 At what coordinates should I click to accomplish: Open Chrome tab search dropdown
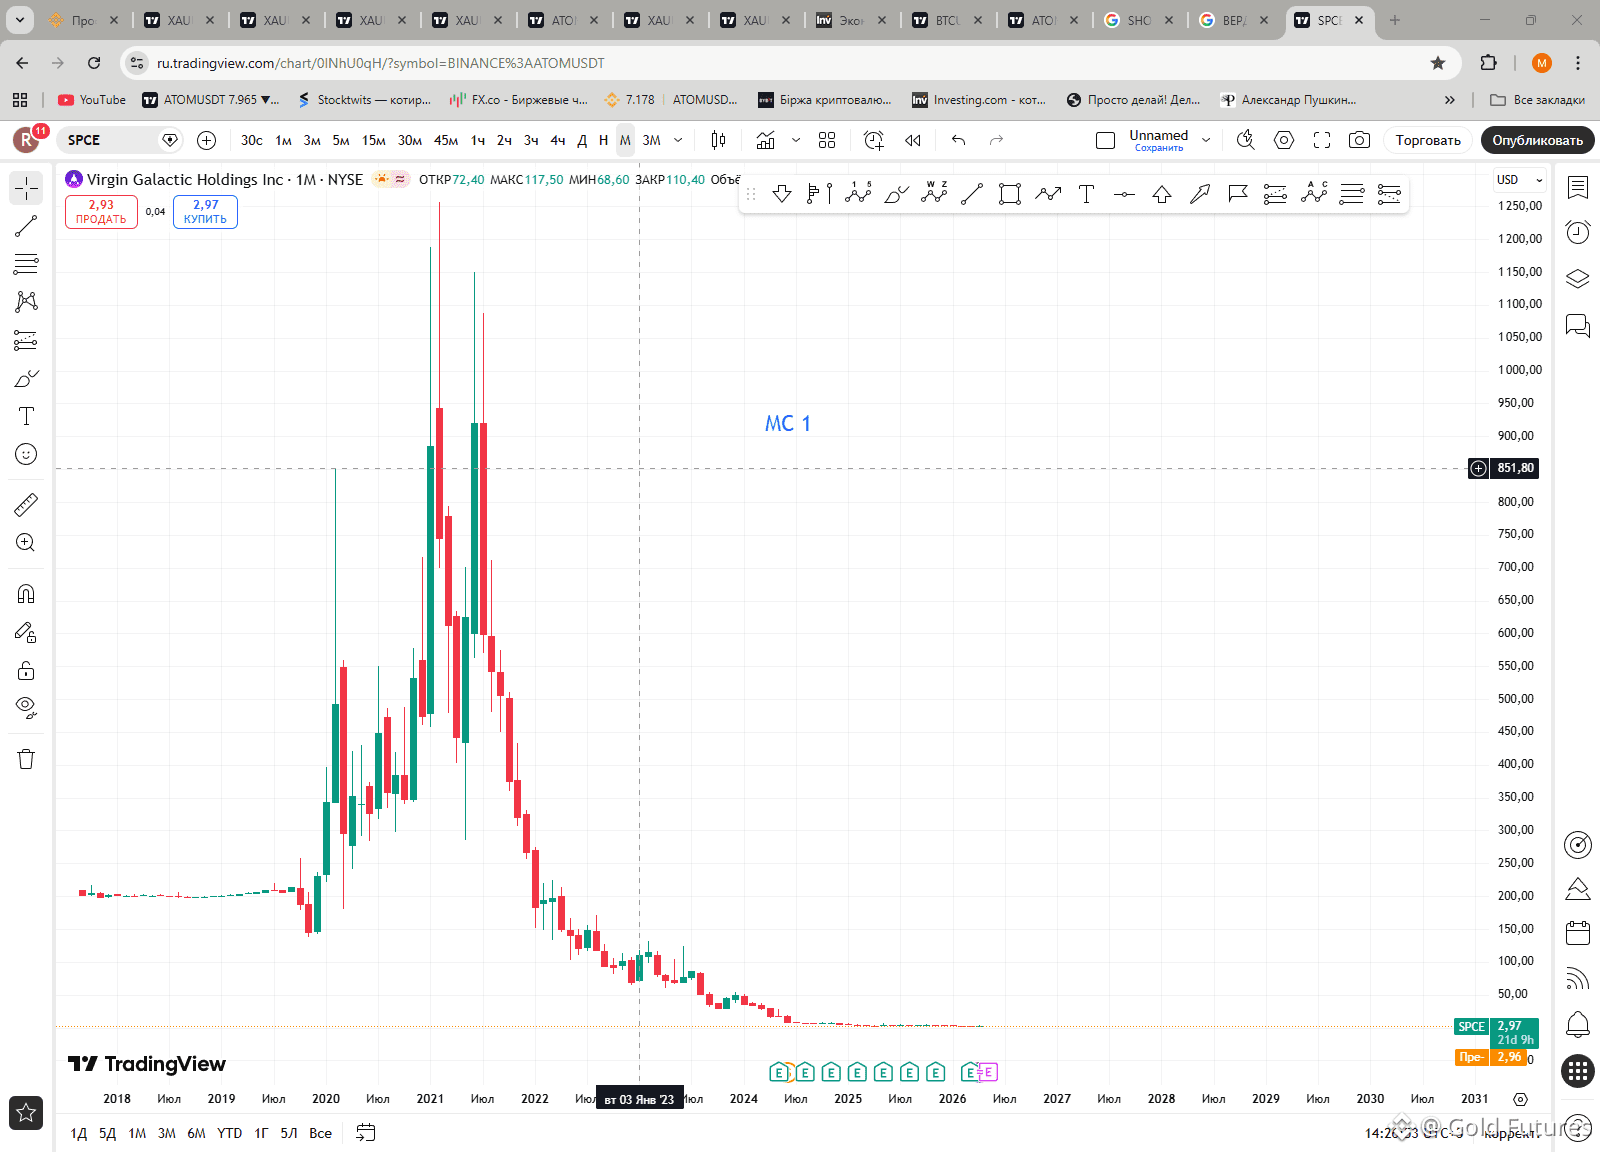(x=19, y=20)
